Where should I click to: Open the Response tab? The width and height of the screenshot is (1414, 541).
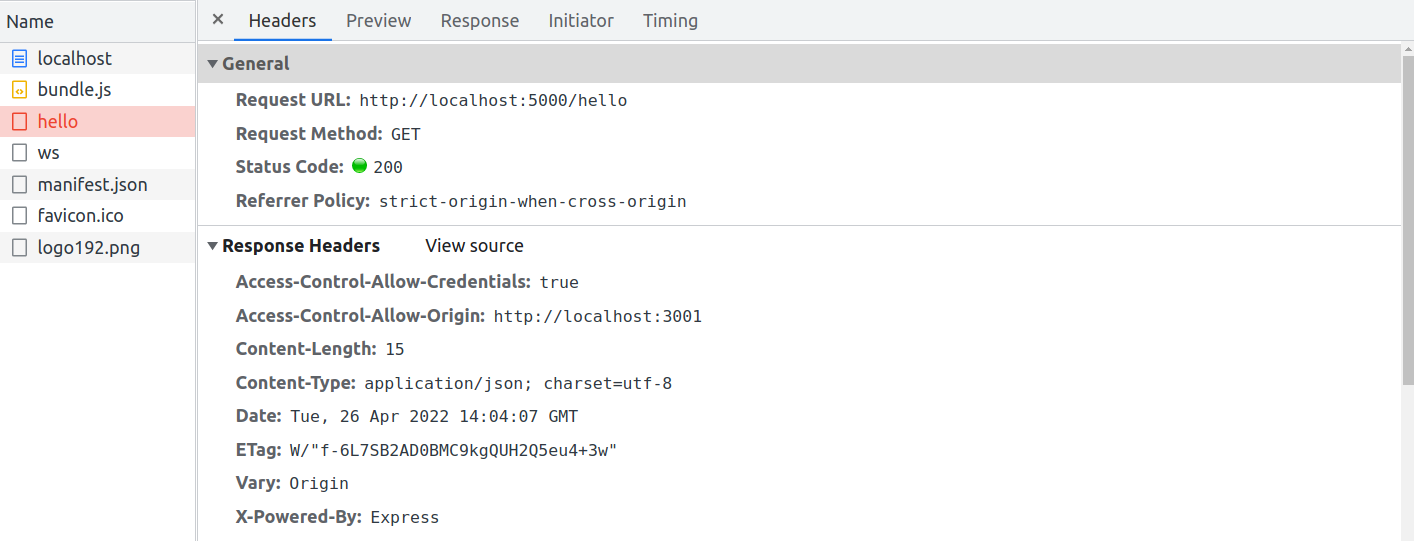(480, 20)
